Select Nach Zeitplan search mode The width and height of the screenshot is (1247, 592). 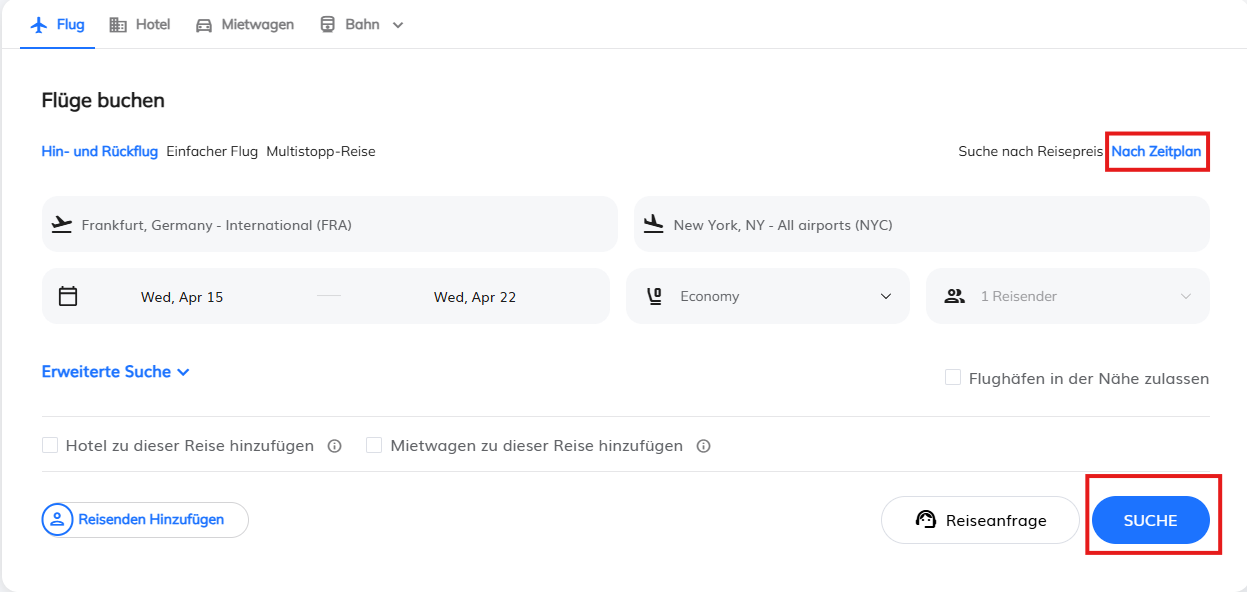pyautogui.click(x=1156, y=152)
